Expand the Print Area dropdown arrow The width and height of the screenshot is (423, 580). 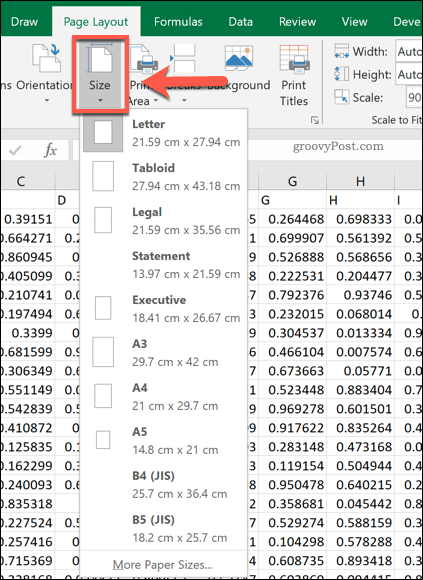coord(156,101)
